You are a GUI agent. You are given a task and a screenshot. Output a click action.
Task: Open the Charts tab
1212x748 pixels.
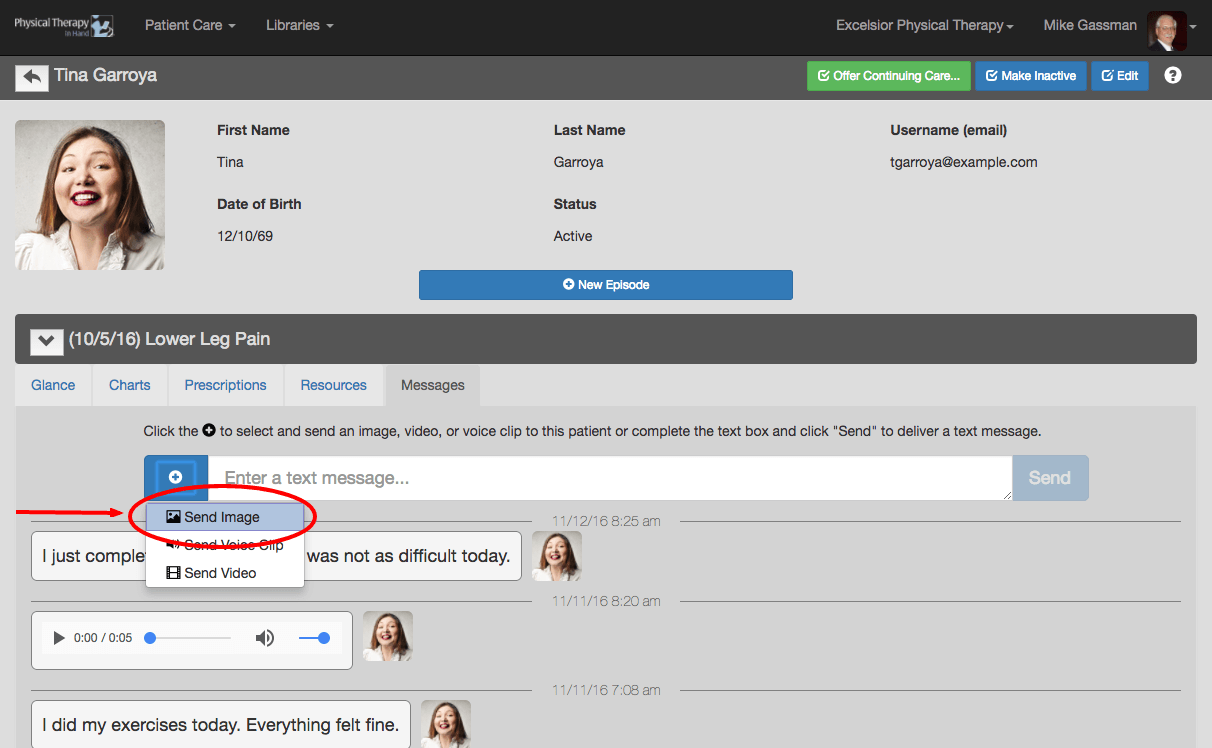tap(130, 385)
